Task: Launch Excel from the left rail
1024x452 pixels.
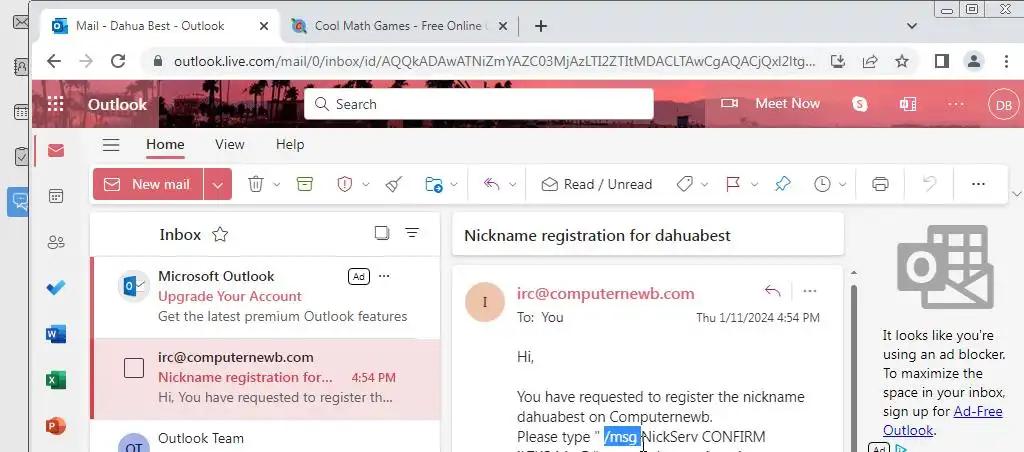Action: pyautogui.click(x=56, y=380)
